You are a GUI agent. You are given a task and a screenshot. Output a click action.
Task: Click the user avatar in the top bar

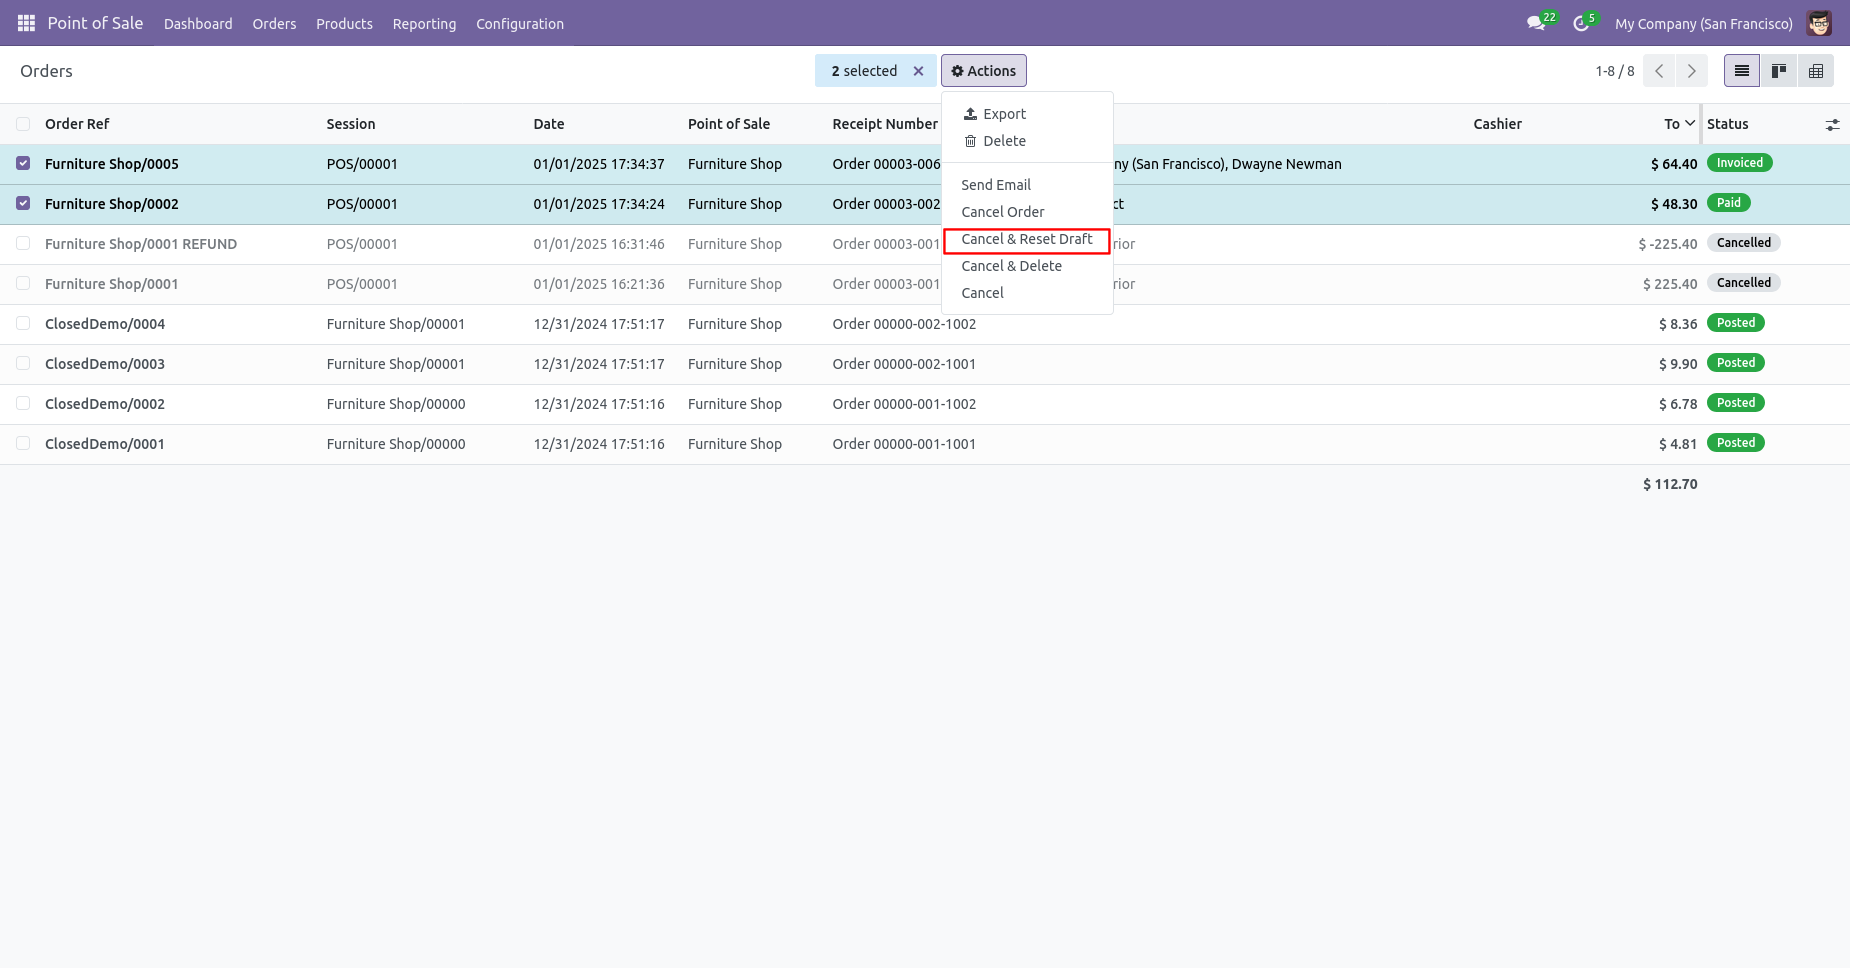[1819, 23]
